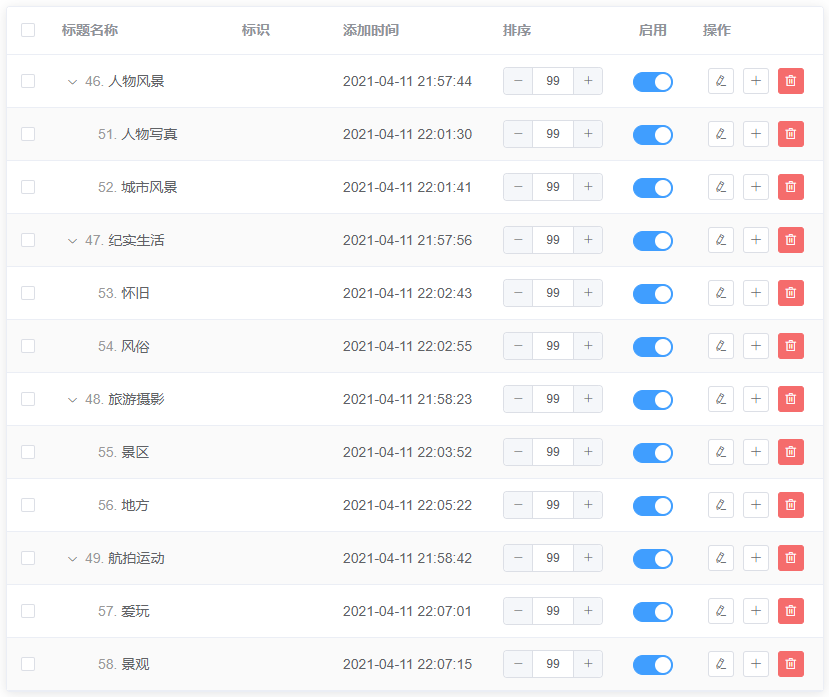Image resolution: width=829 pixels, height=697 pixels.
Task: Check the box for 48. 旅游摄影
Action: pyautogui.click(x=28, y=399)
